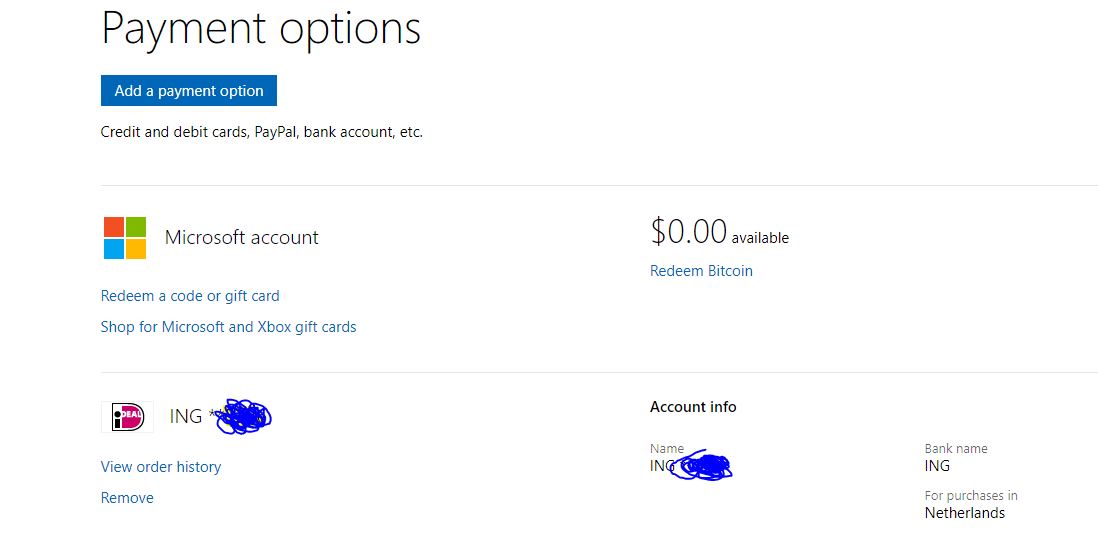Click the Add a payment option button
1098x558 pixels.
click(188, 90)
